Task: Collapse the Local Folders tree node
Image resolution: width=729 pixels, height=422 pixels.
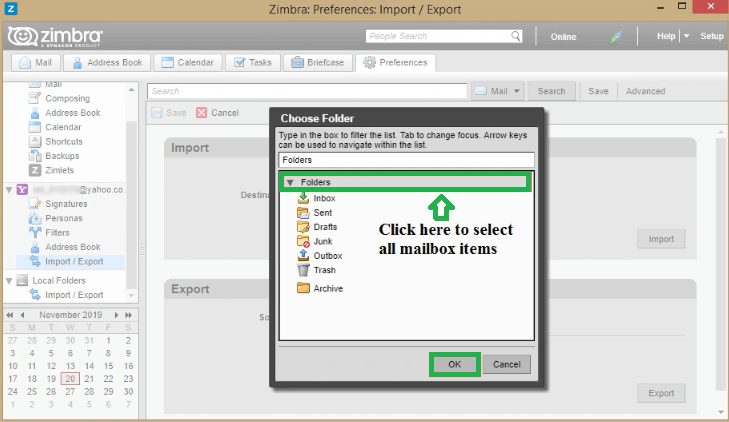Action: (9, 281)
